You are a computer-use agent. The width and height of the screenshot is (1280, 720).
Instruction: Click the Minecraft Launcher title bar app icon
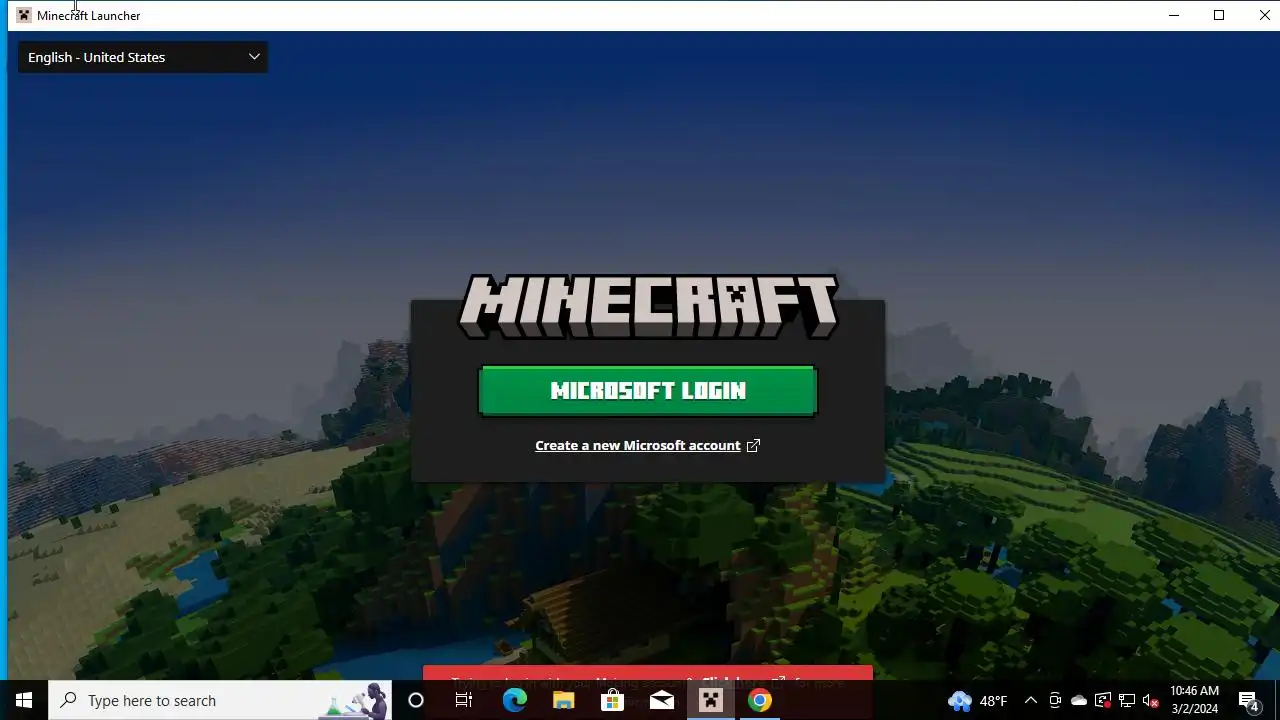point(24,15)
